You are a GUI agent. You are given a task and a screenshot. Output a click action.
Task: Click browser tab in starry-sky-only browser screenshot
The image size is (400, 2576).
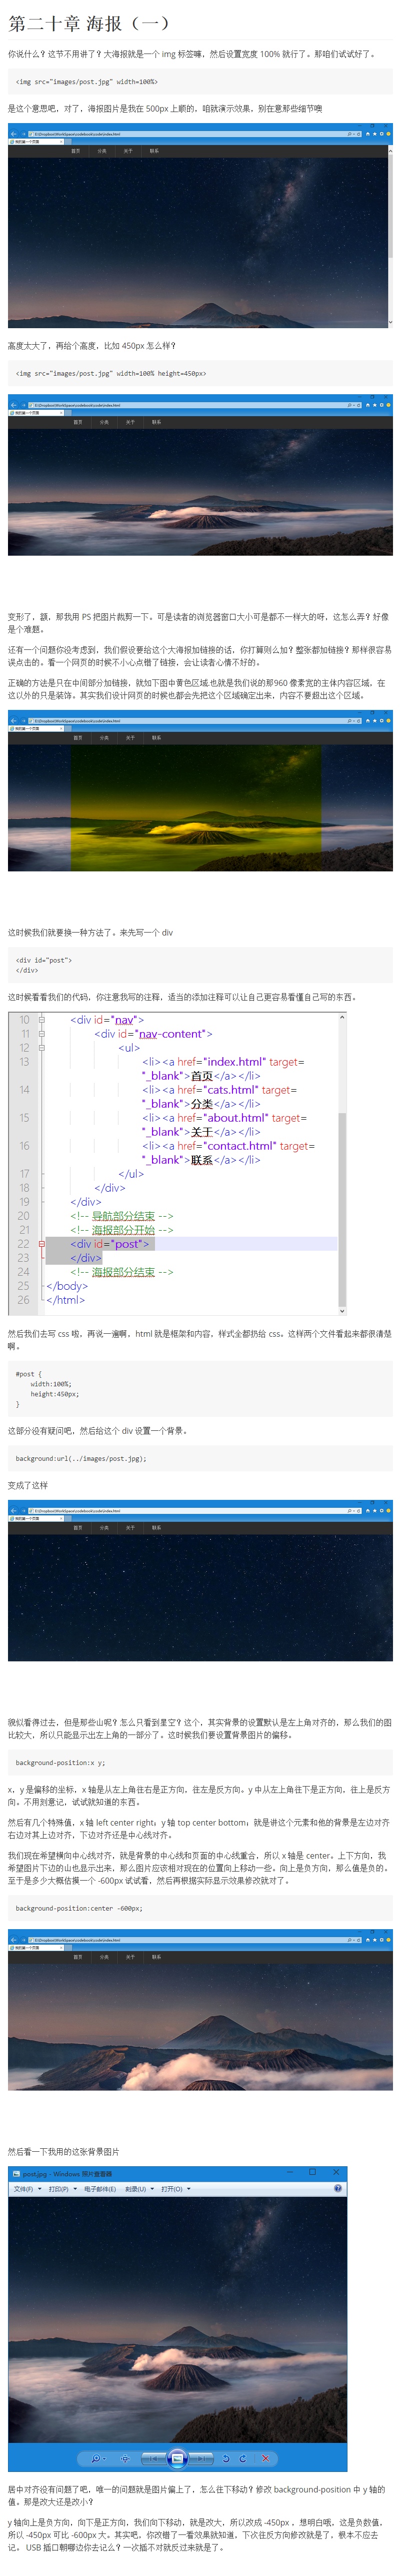point(35,1519)
